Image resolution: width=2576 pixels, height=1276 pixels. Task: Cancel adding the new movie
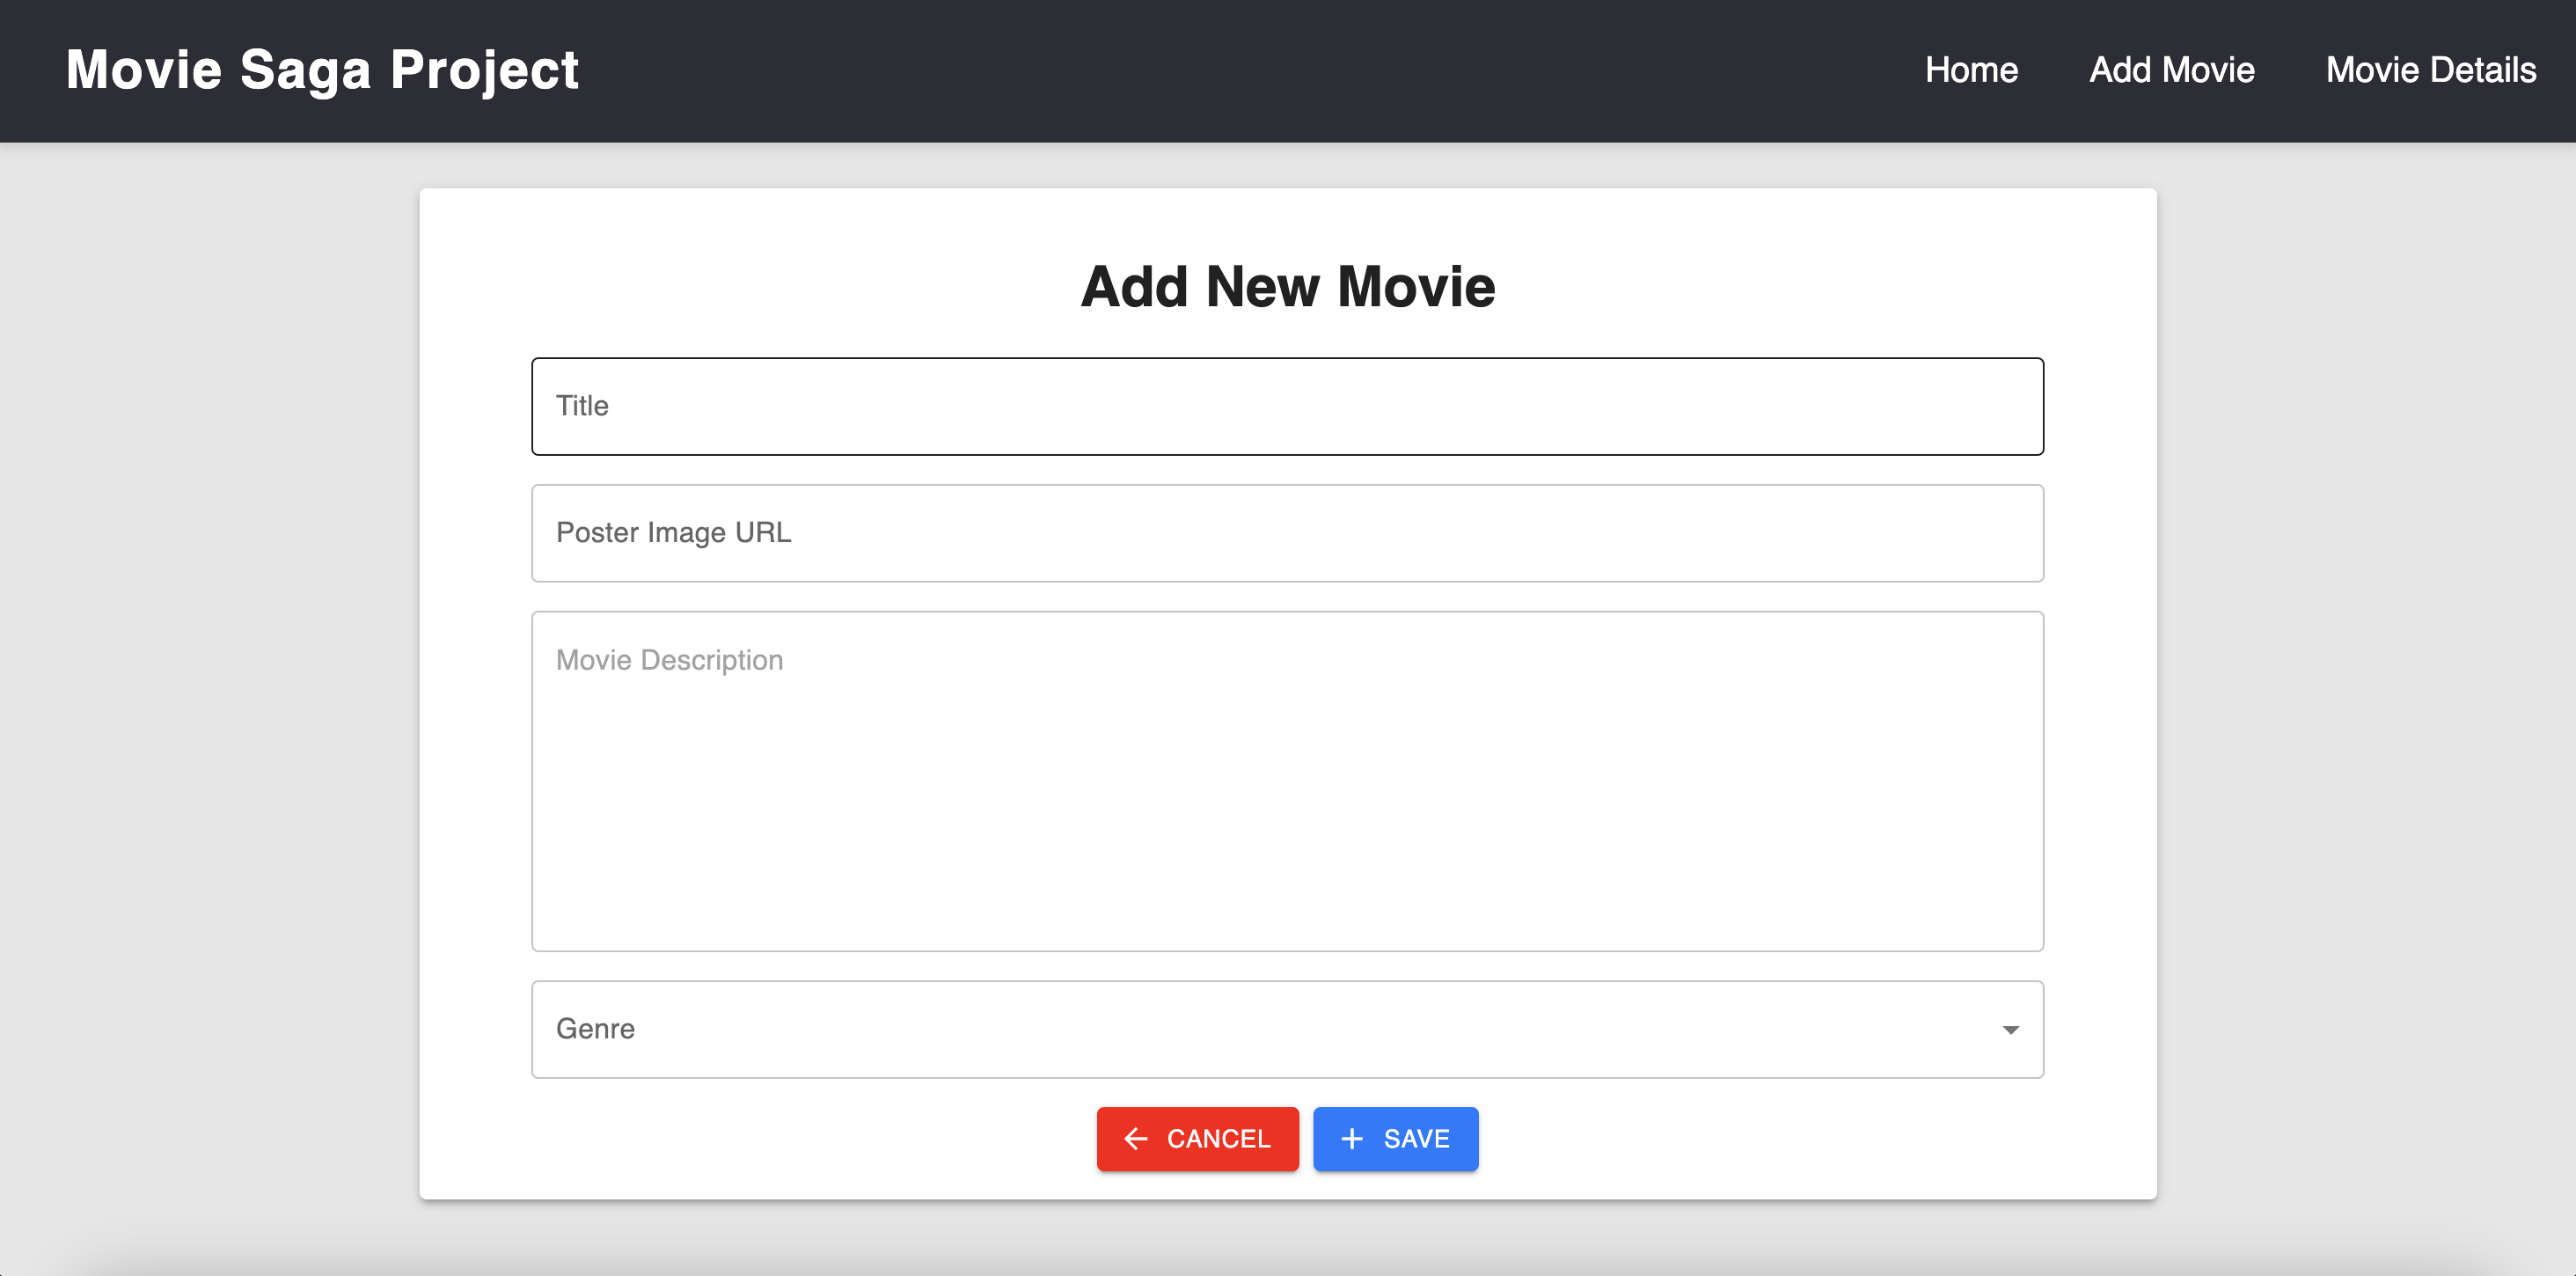(1197, 1139)
